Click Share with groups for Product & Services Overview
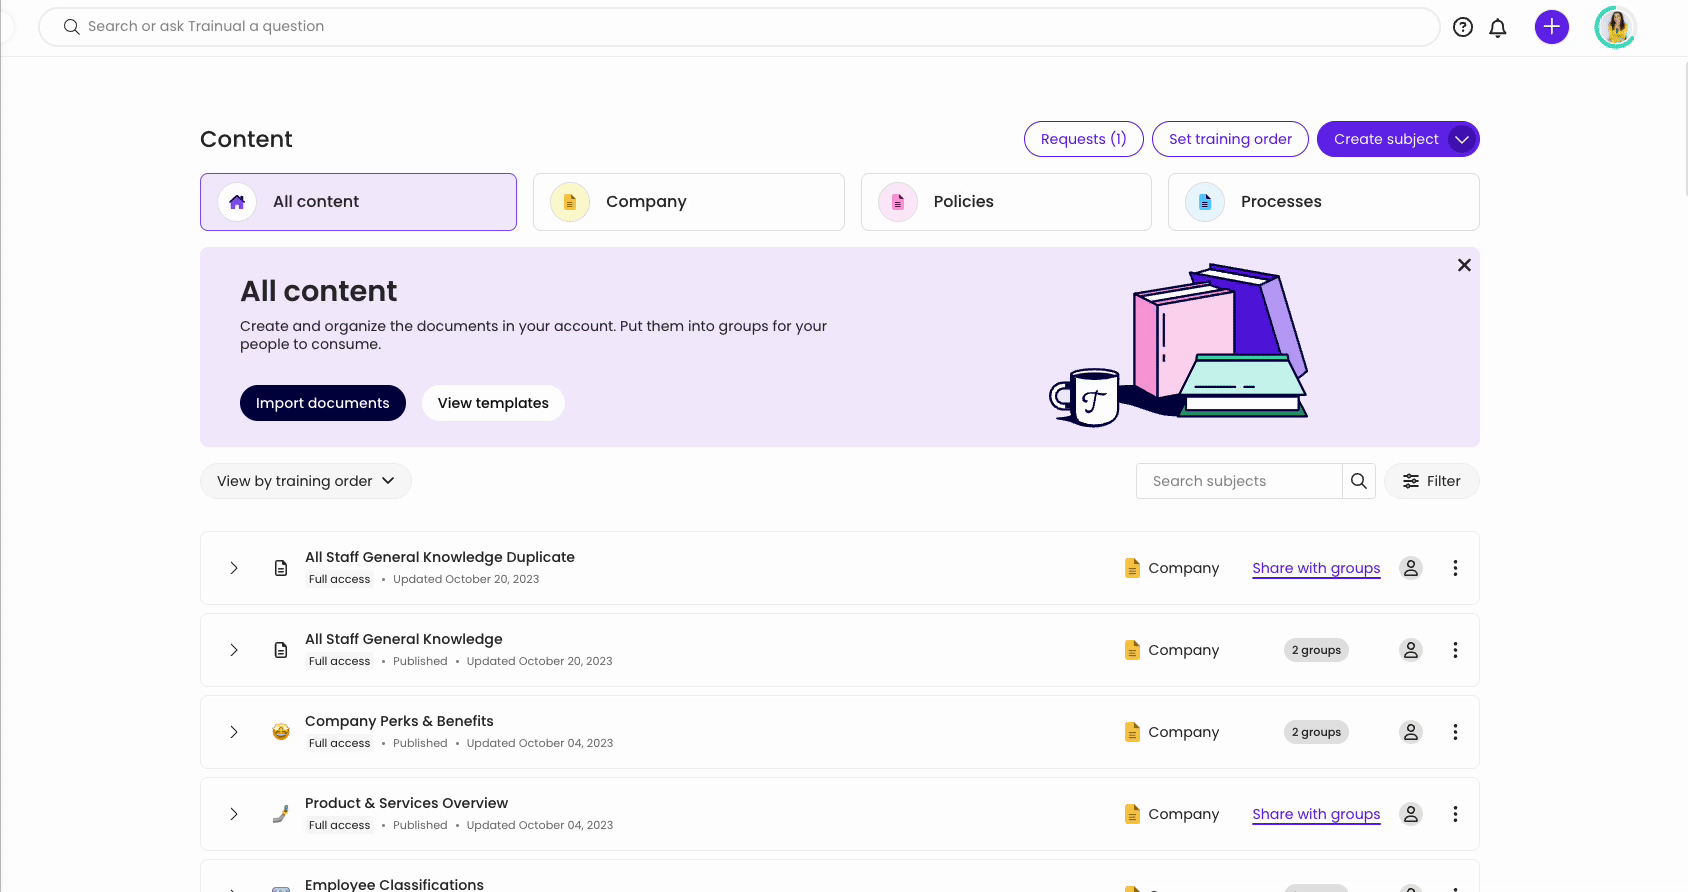The height and width of the screenshot is (892, 1688). pyautogui.click(x=1316, y=814)
